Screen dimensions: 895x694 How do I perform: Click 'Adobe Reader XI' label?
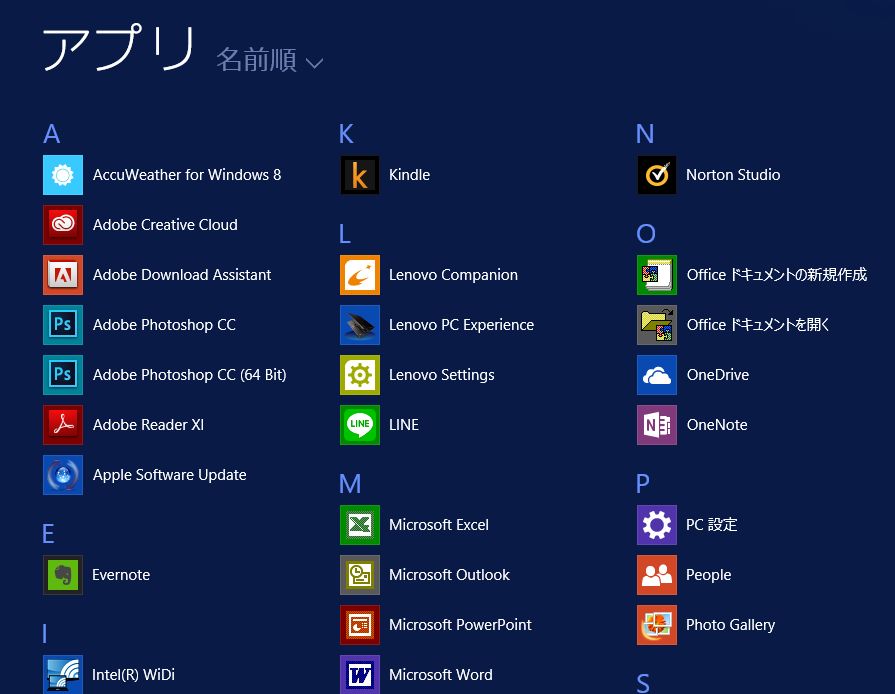coord(148,425)
